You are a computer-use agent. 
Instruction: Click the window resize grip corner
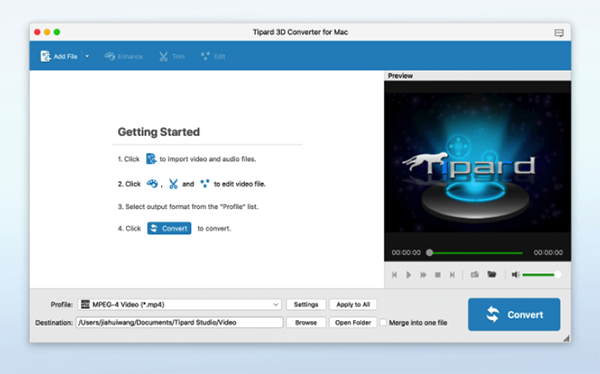[x=567, y=338]
